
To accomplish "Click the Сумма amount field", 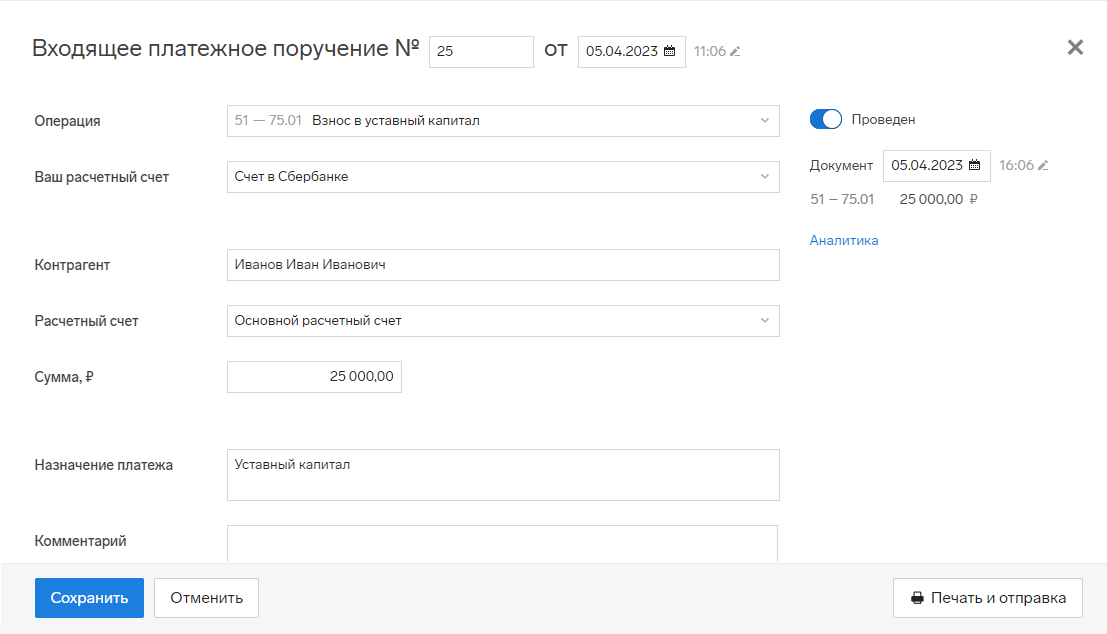I will click(x=314, y=377).
